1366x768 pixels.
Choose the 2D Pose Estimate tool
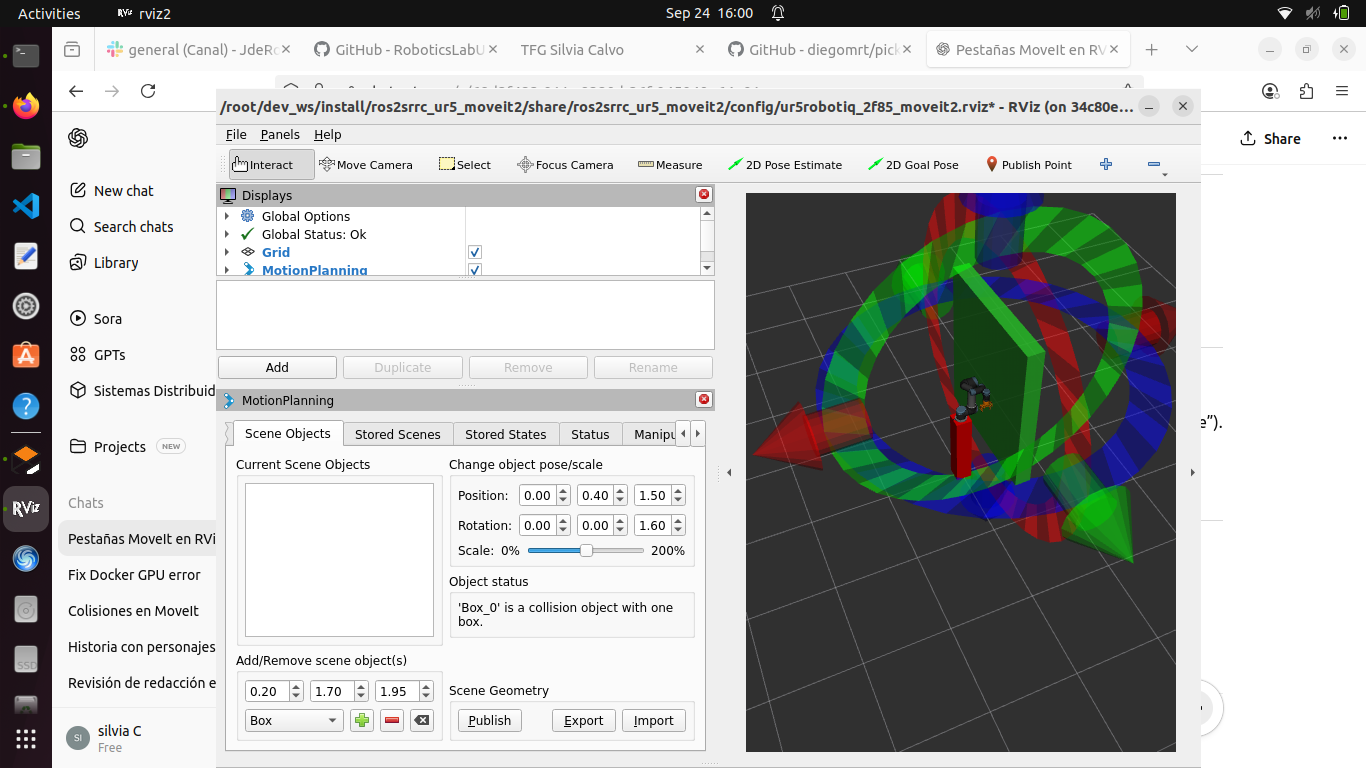(x=785, y=165)
